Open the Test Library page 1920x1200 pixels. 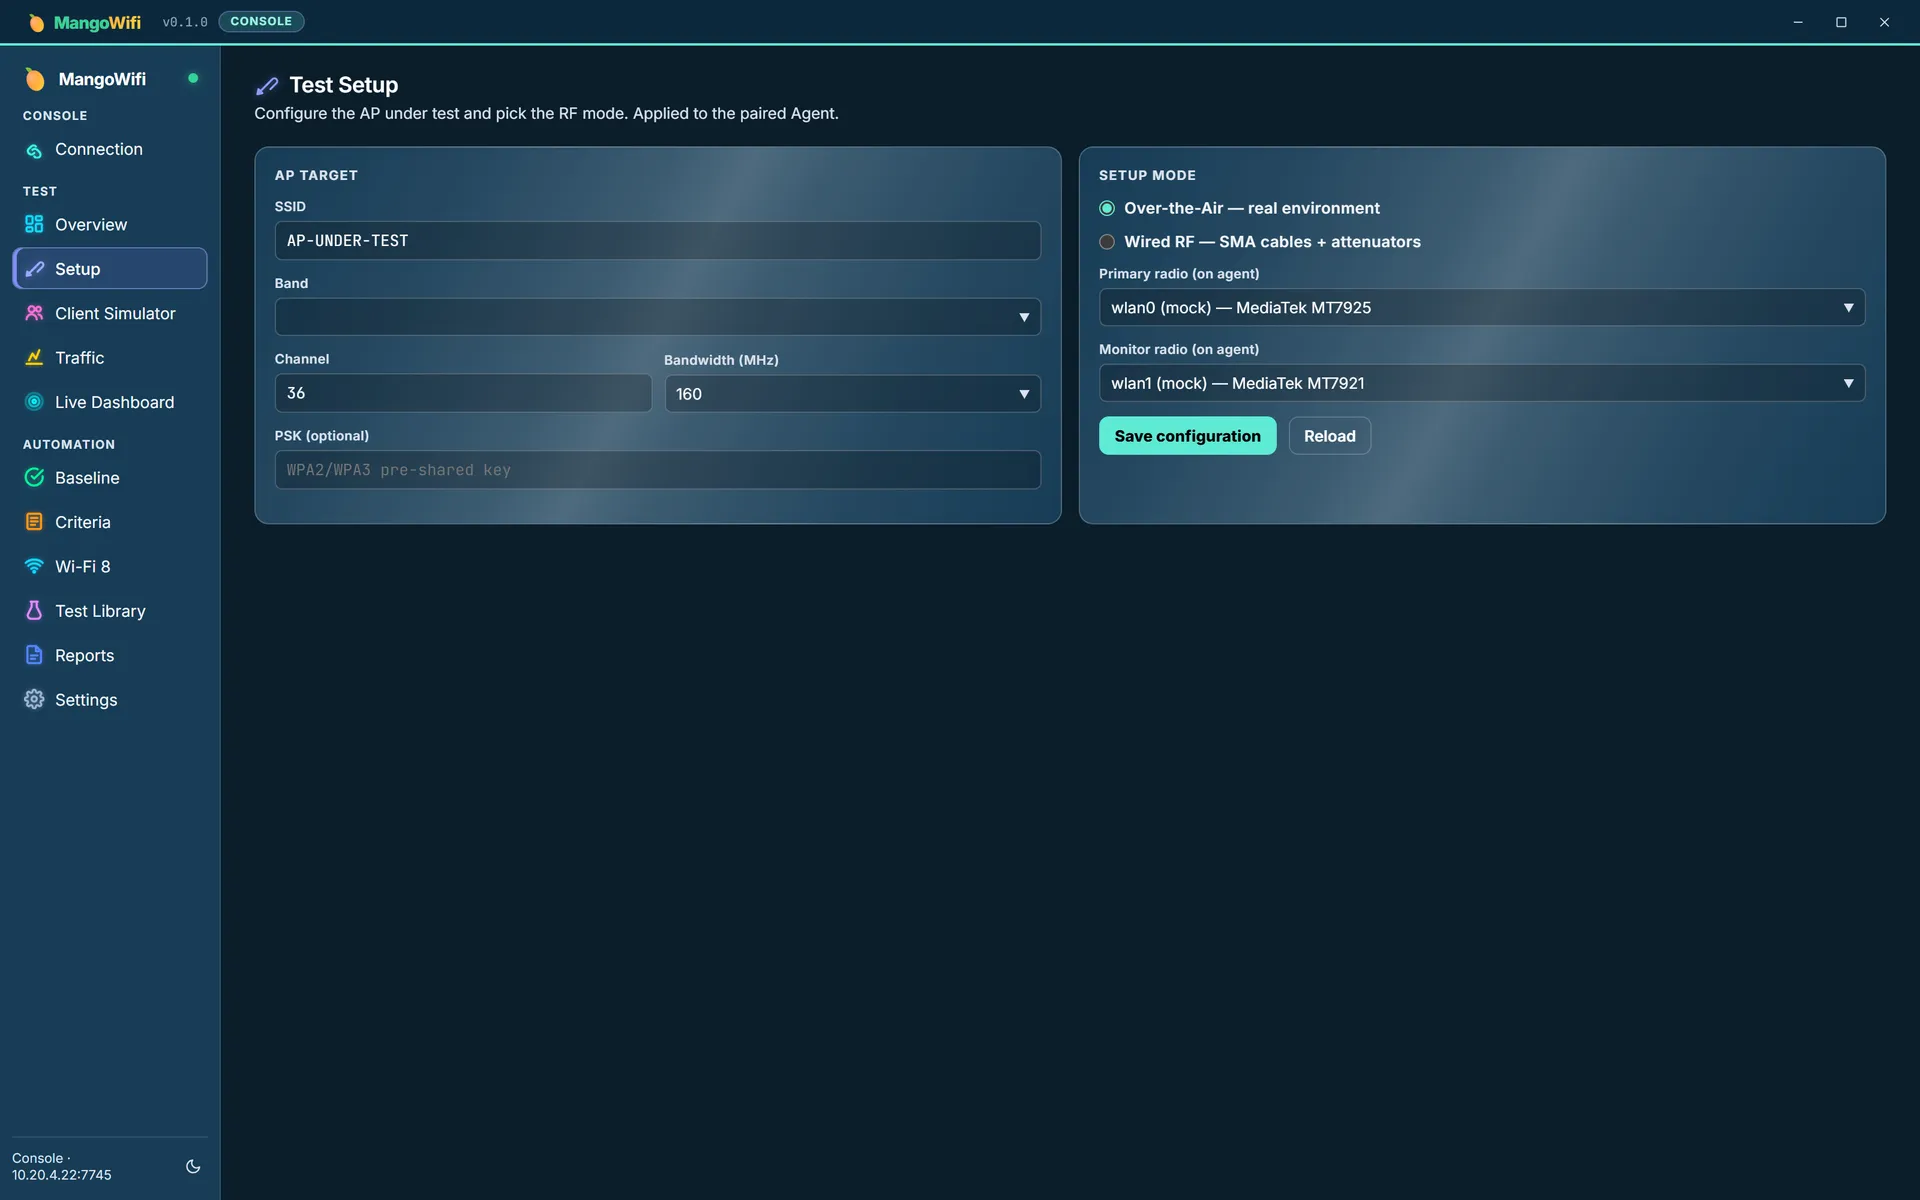(x=110, y=610)
